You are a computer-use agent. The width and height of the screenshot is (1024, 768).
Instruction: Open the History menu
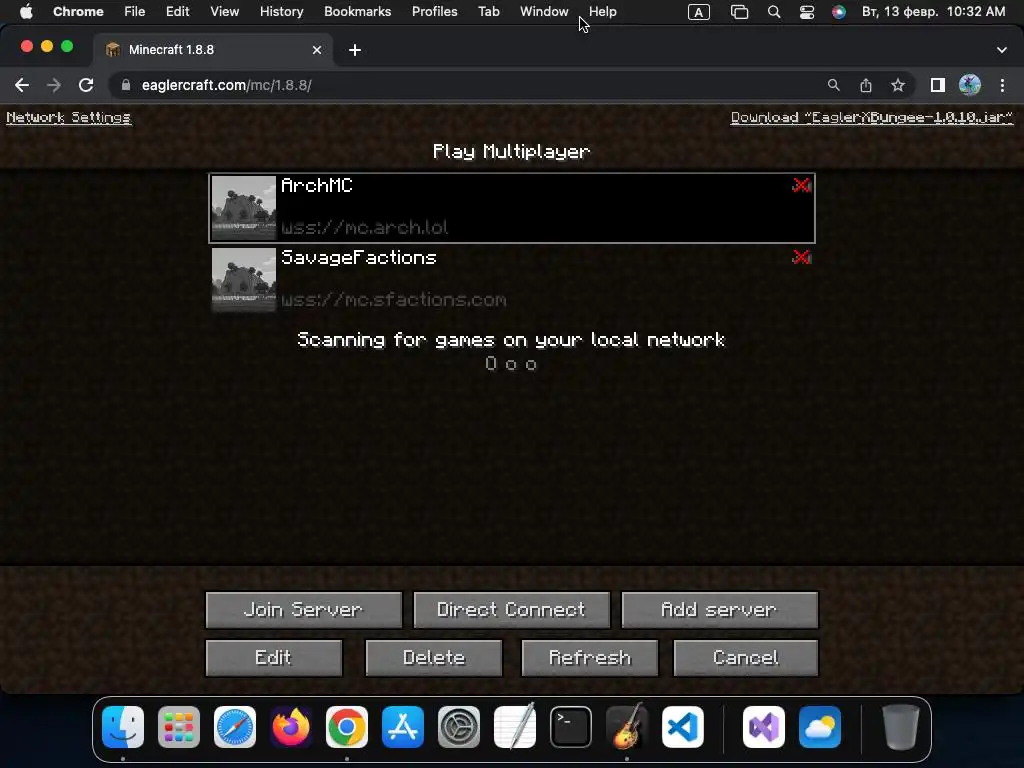click(x=281, y=11)
